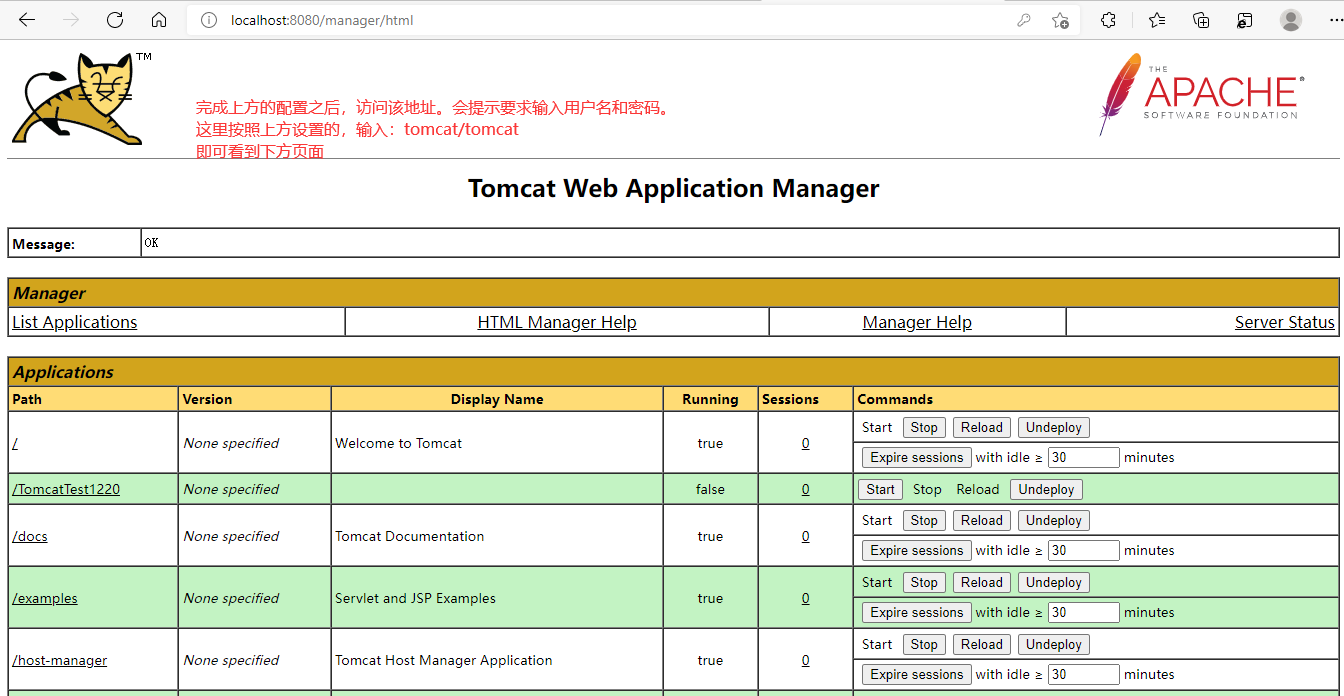1344x696 pixels.
Task: Reload the Tomcat Documentation application
Action: click(x=982, y=520)
